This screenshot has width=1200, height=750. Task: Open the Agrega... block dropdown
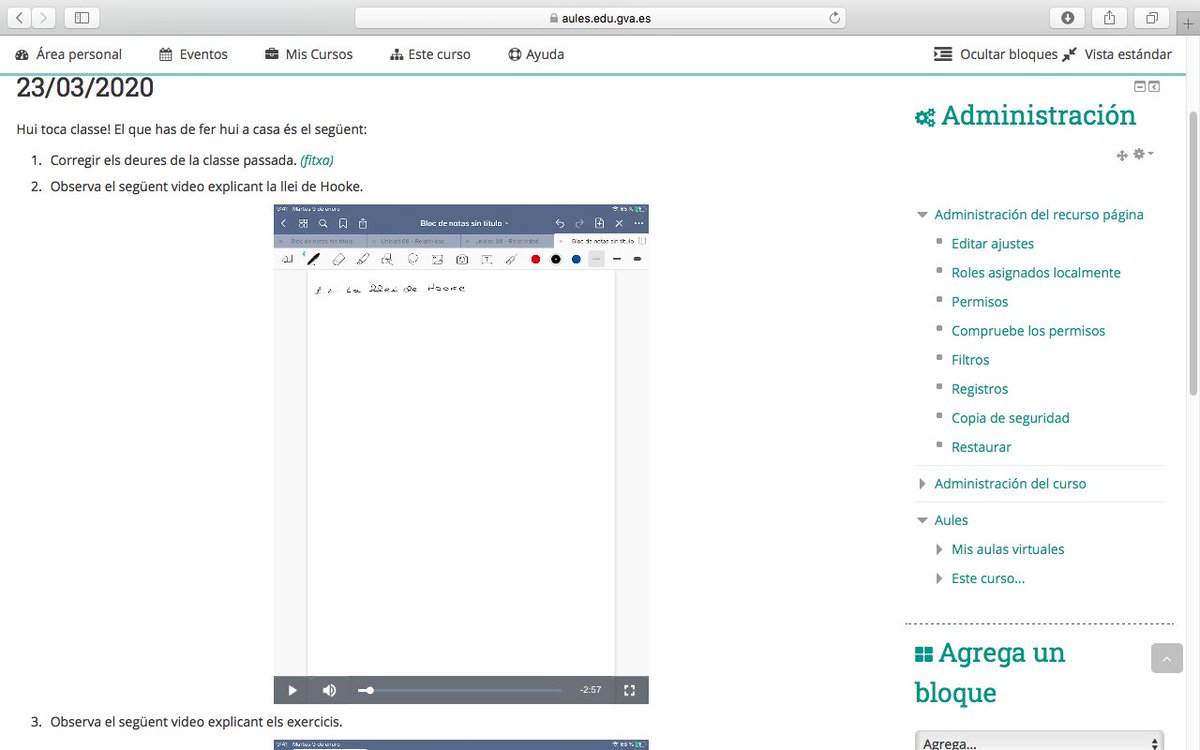point(1039,743)
